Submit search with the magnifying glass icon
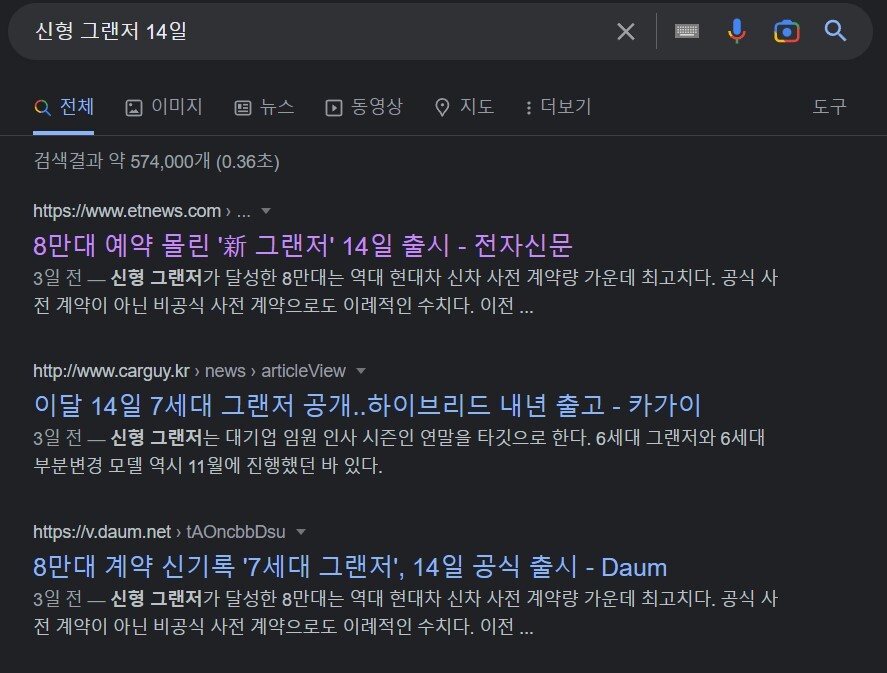887x673 pixels. tap(835, 31)
